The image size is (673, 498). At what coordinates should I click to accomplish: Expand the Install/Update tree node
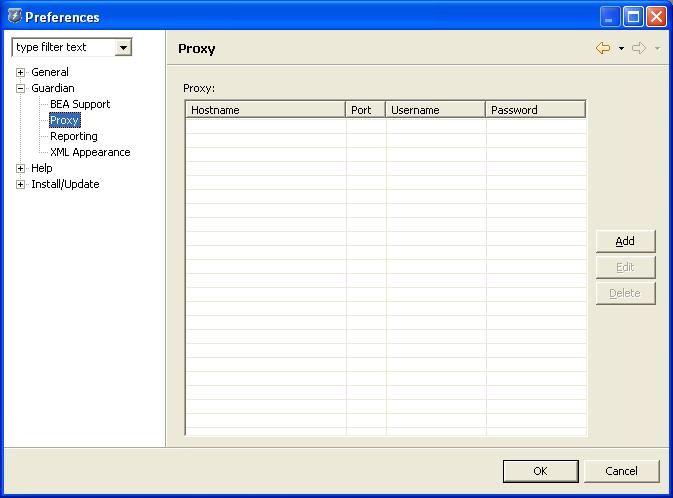pyautogui.click(x=20, y=185)
